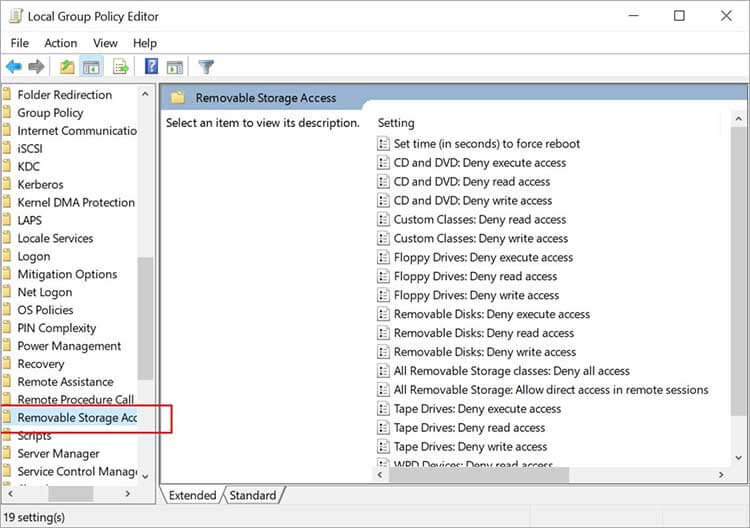Click the policy icon beside Set time to force reboot

pyautogui.click(x=383, y=143)
